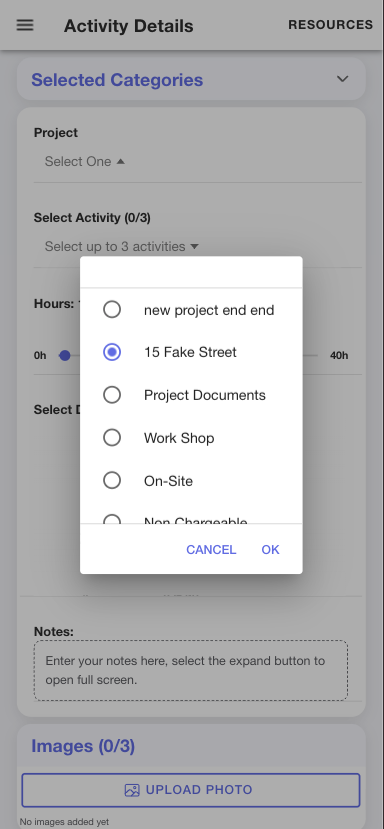Select the partially visible Non Chargeable option
The image size is (384, 829).
coord(191,518)
